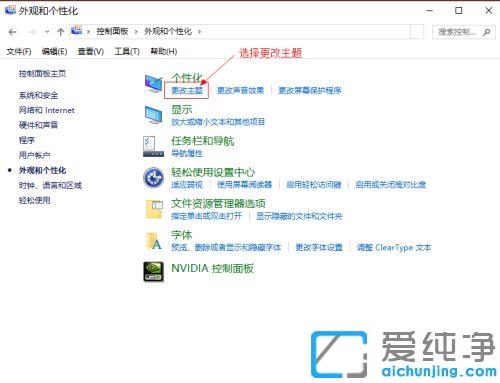Click the Fonts folder icon

[154, 241]
